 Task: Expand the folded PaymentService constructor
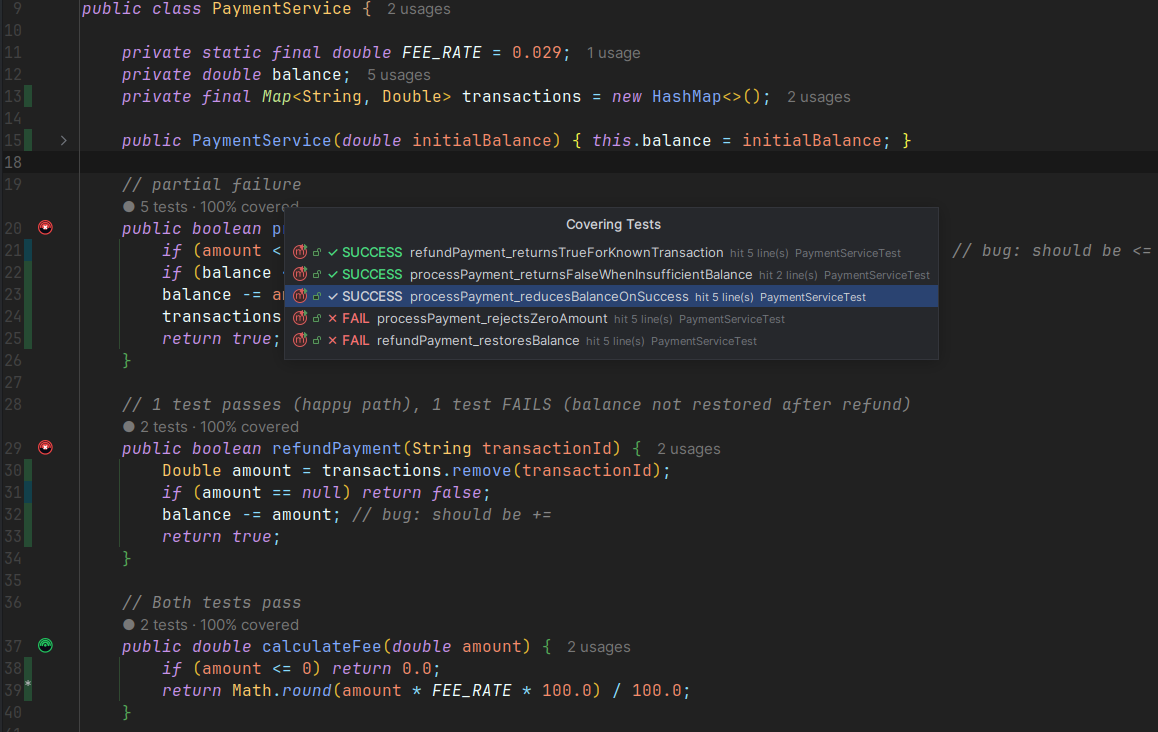64,140
